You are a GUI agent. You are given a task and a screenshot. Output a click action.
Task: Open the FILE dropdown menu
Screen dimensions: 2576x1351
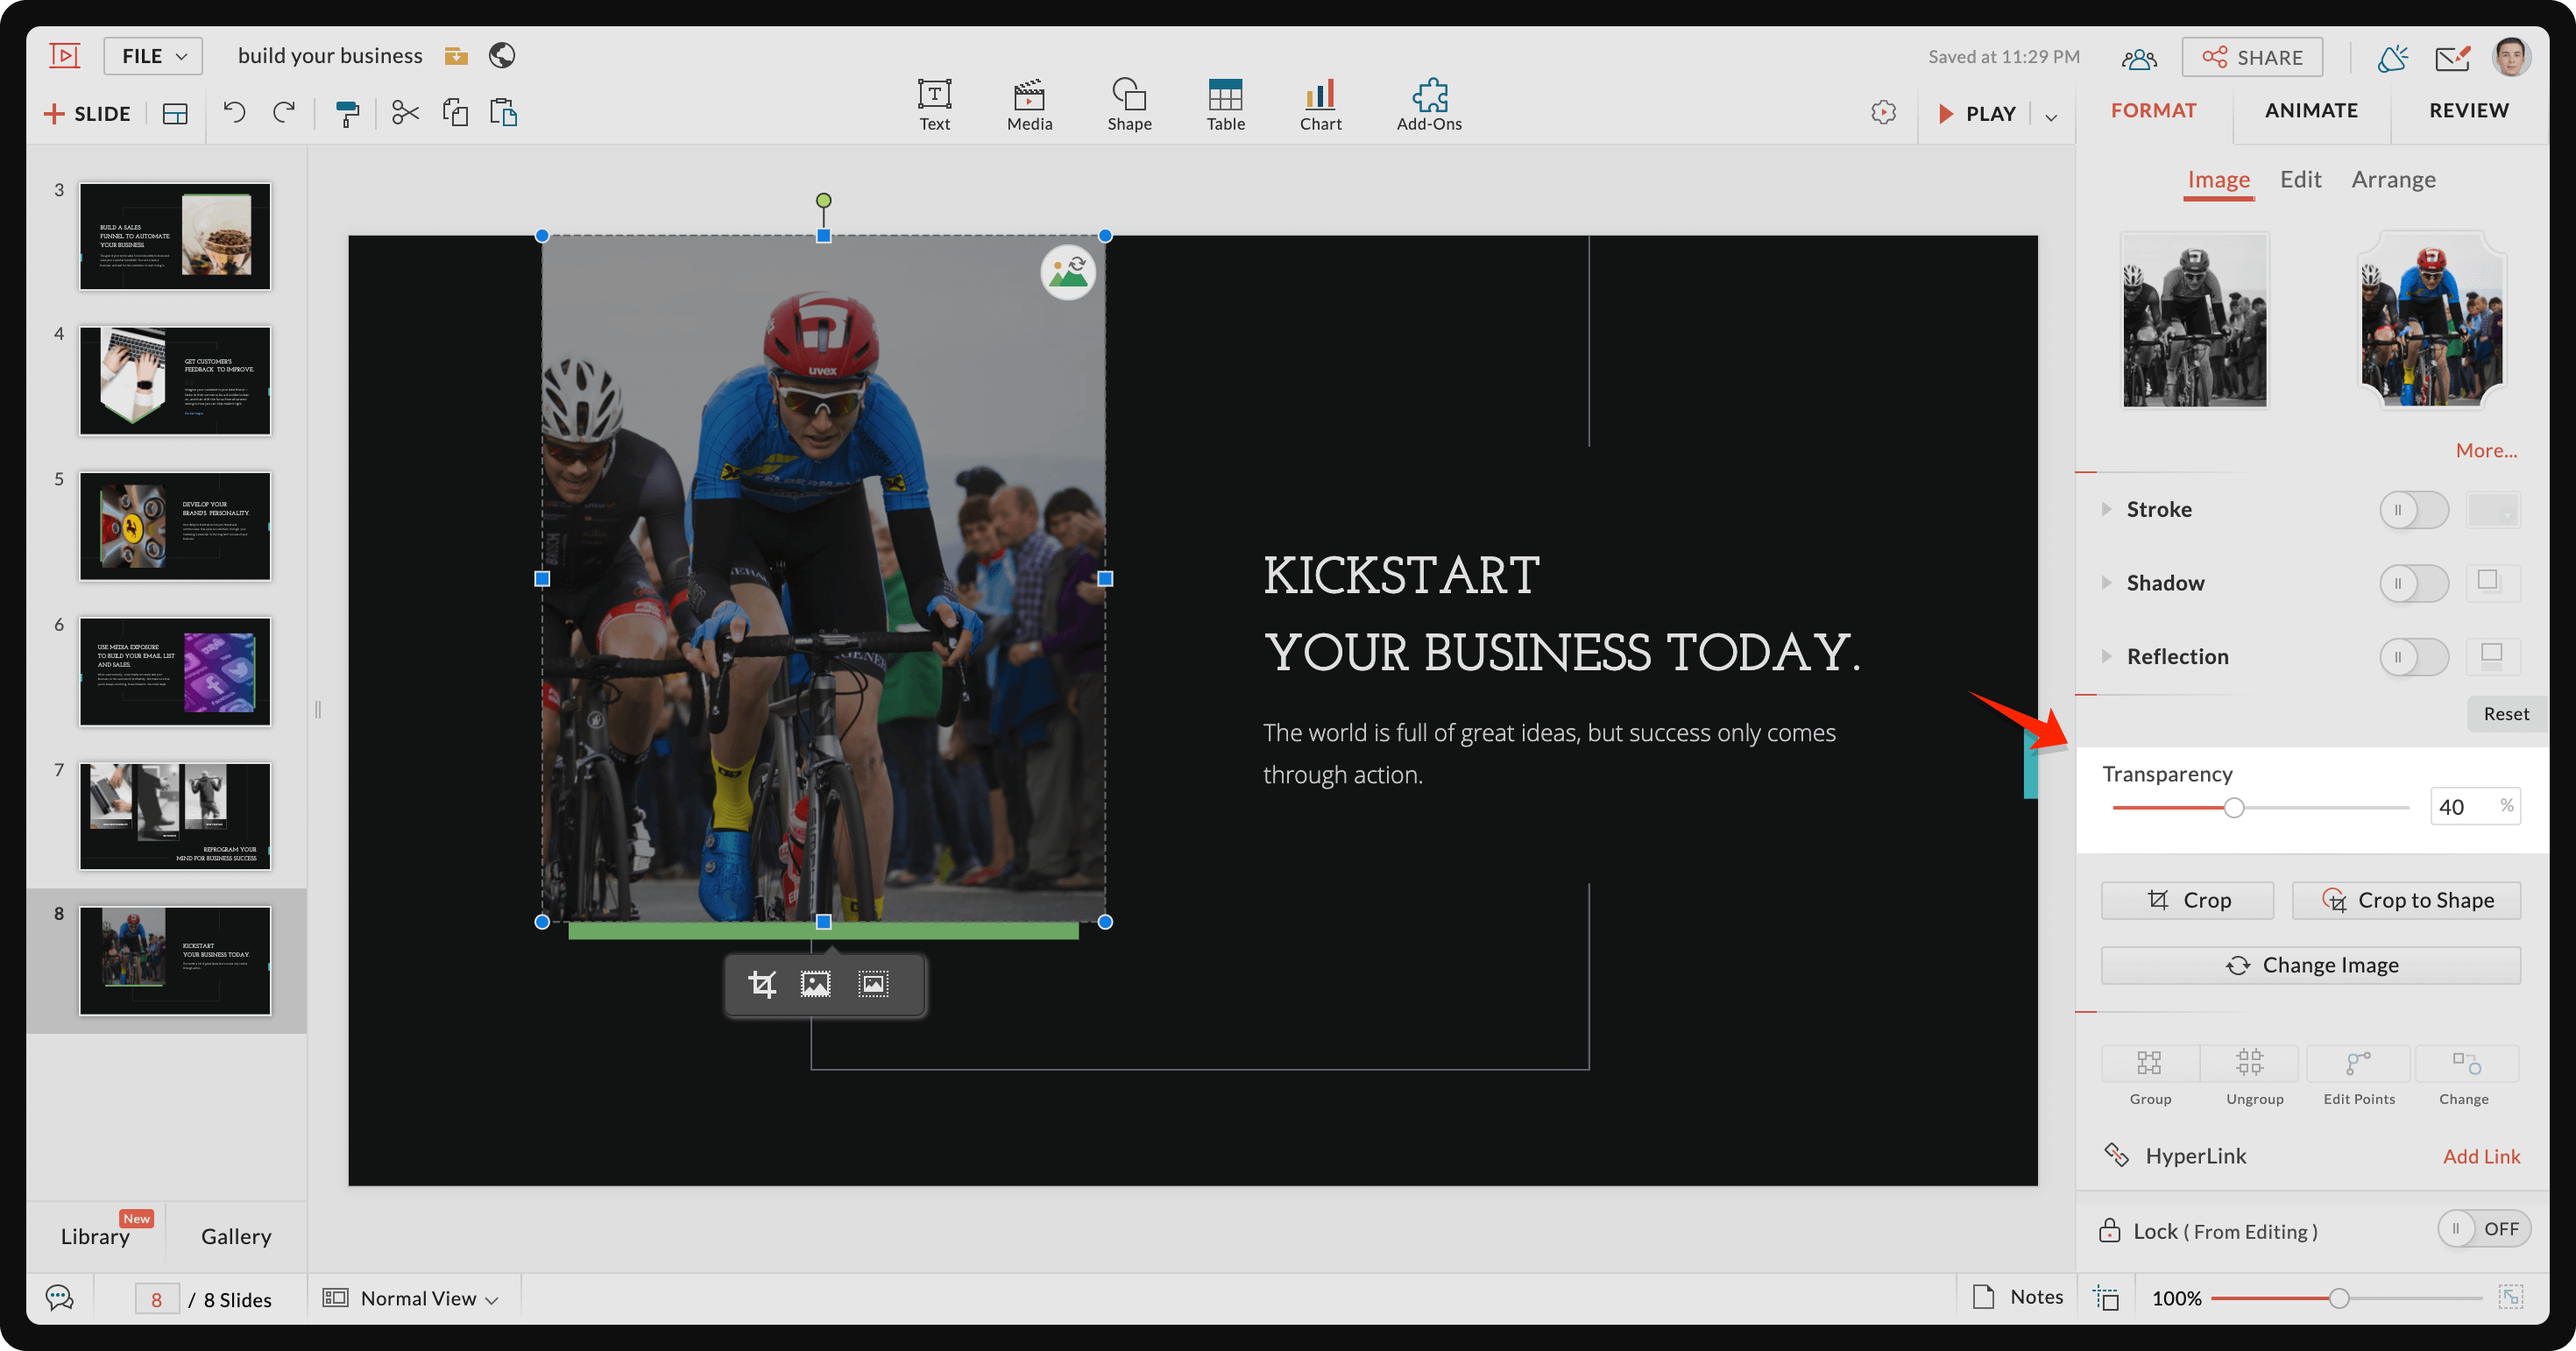click(153, 56)
